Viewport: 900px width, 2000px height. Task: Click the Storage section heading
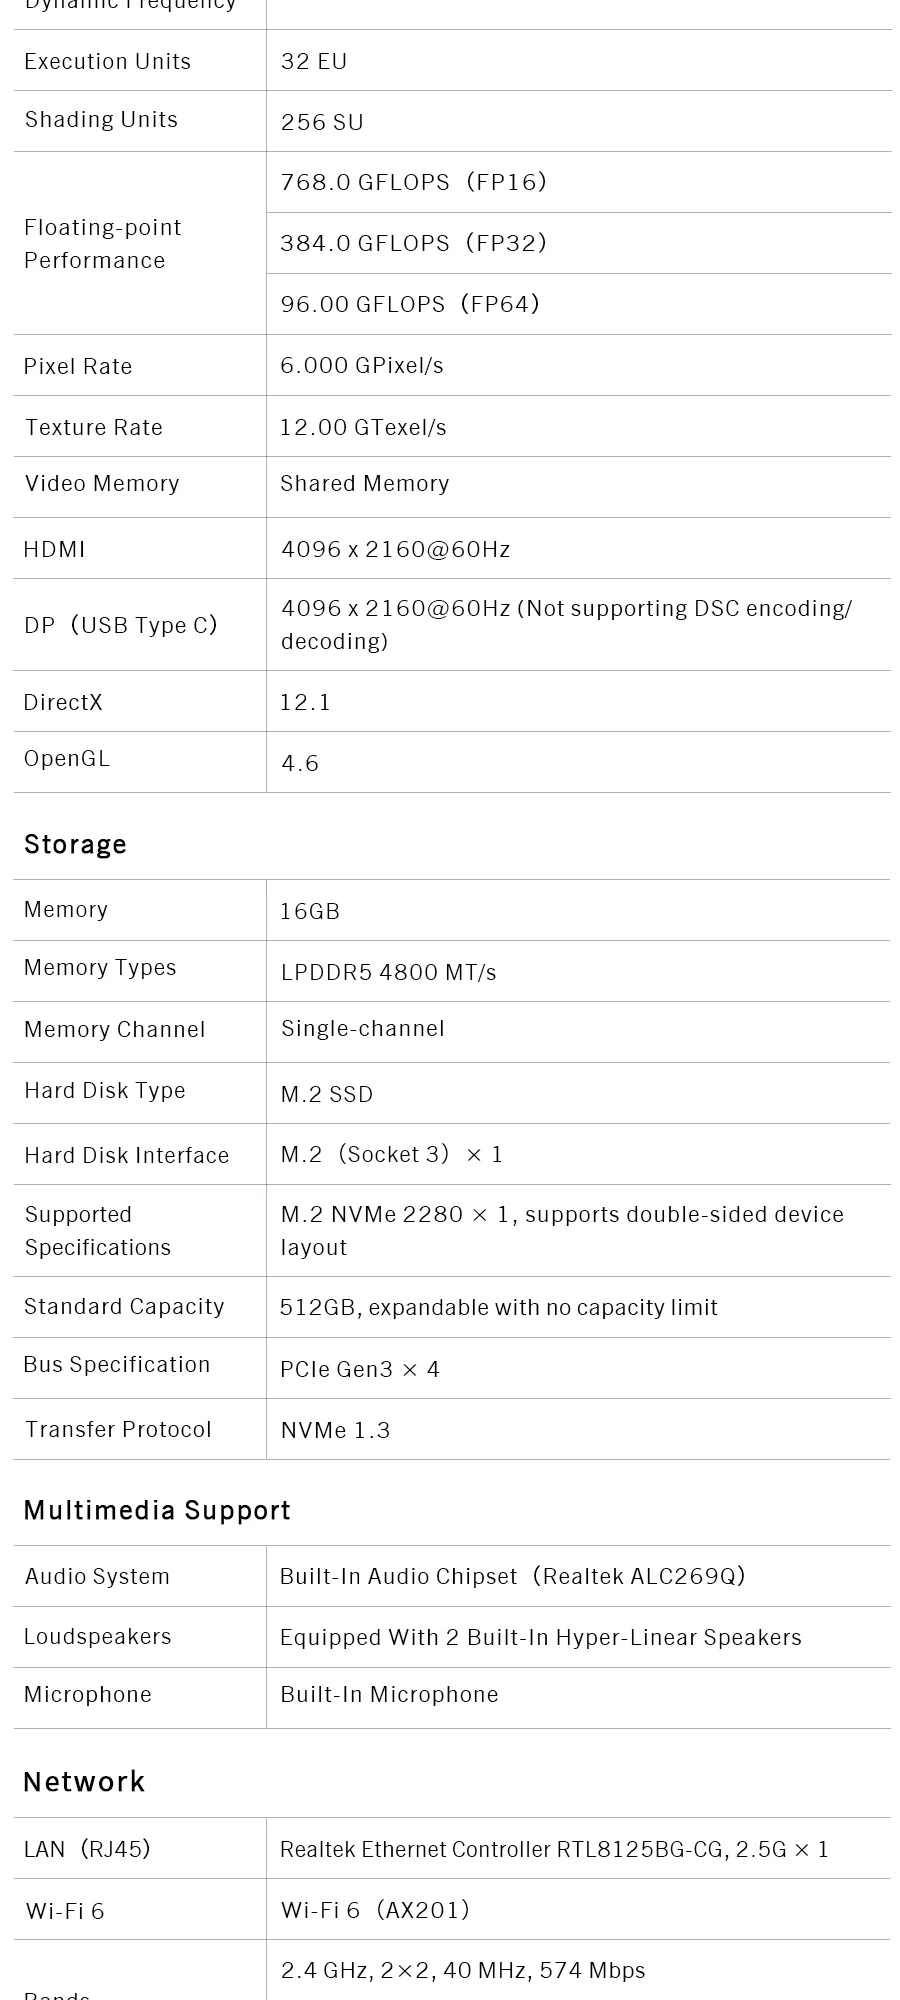pos(75,845)
